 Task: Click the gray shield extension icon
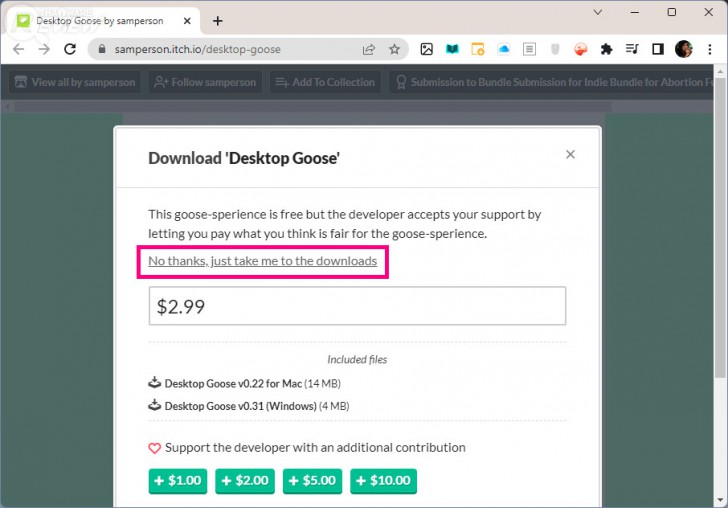pyautogui.click(x=555, y=49)
